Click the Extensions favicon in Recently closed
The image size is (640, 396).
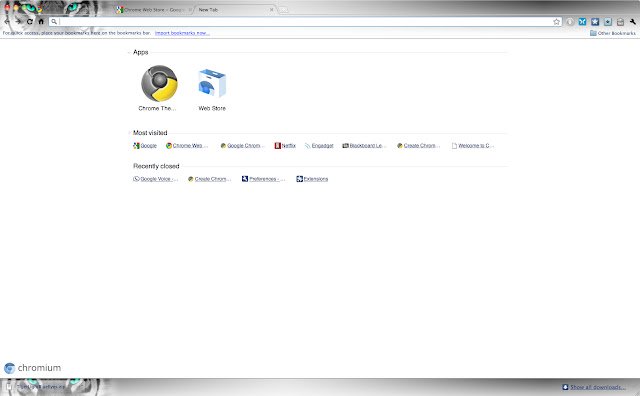point(300,179)
